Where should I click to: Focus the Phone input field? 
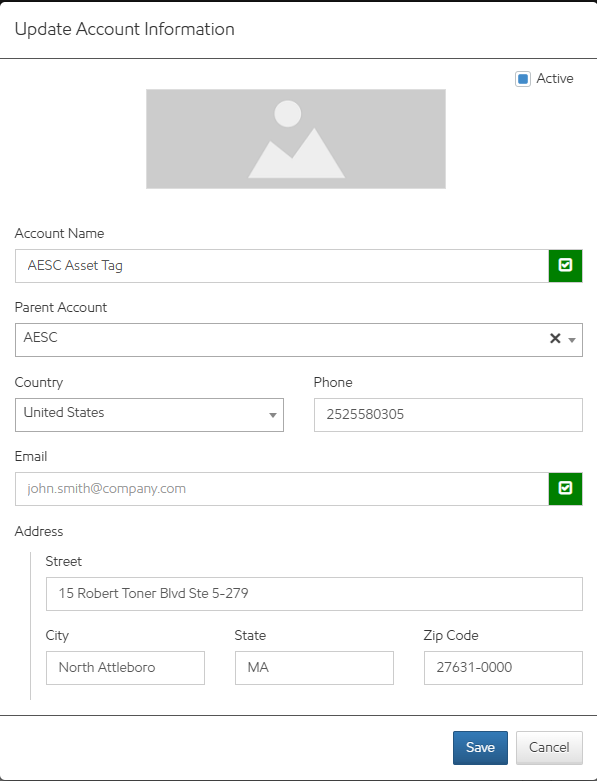tap(448, 414)
